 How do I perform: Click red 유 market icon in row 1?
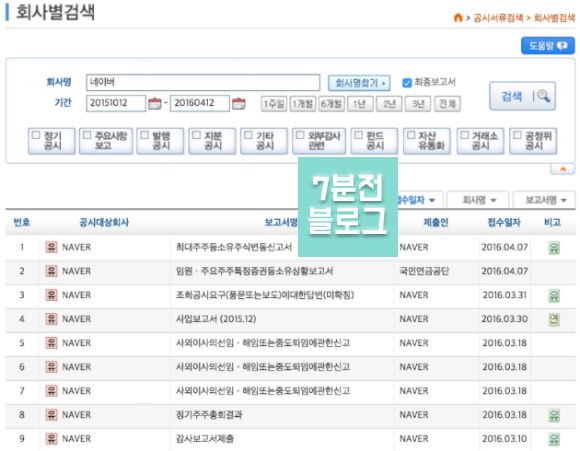pyautogui.click(x=51, y=247)
